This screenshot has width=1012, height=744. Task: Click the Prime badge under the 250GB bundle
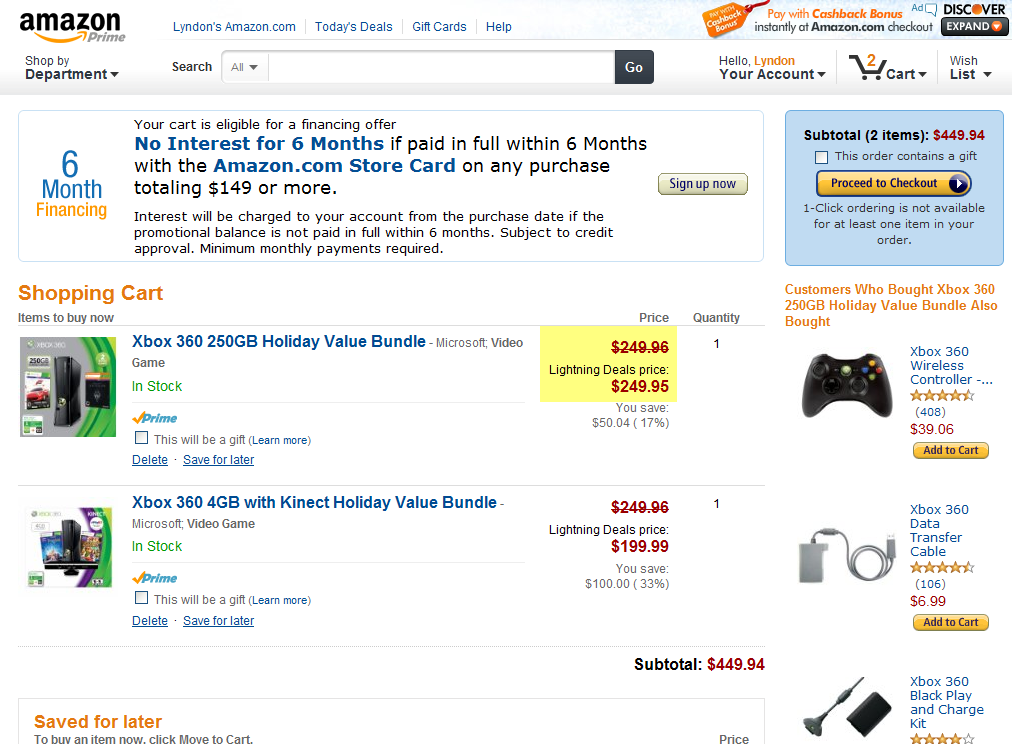point(155,418)
